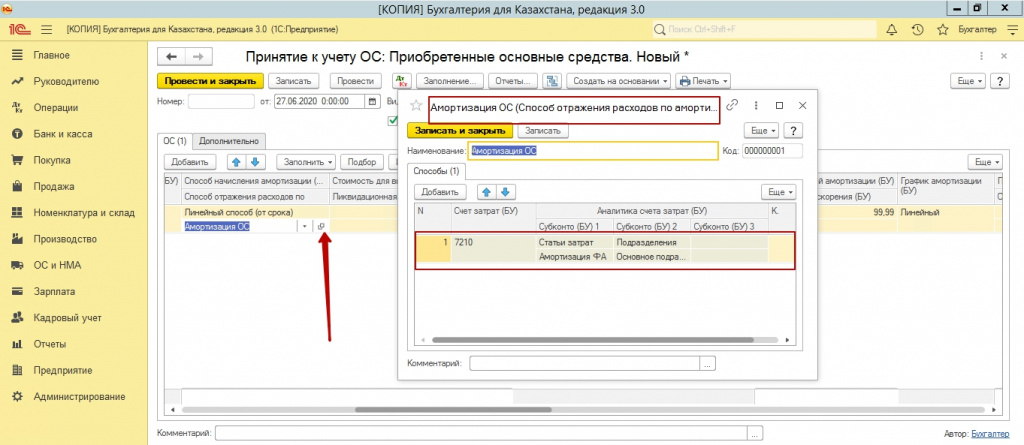Open the Банк и касса section
Image resolution: width=1024 pixels, height=445 pixels.
point(63,134)
